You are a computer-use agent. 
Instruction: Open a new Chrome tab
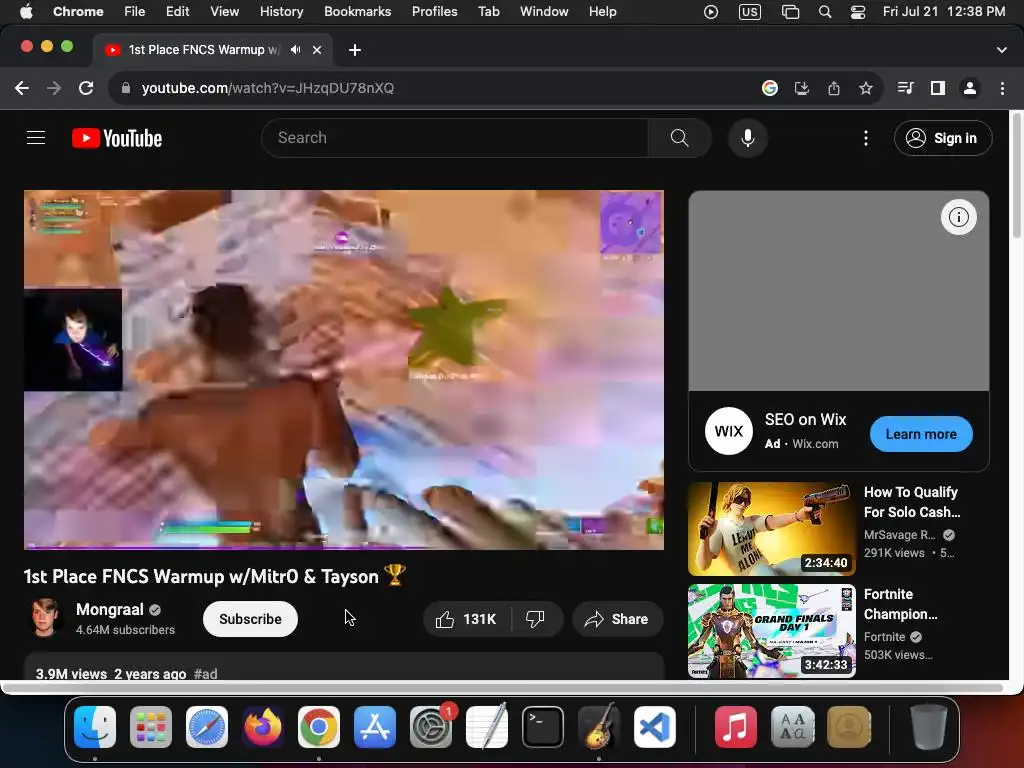pyautogui.click(x=355, y=50)
